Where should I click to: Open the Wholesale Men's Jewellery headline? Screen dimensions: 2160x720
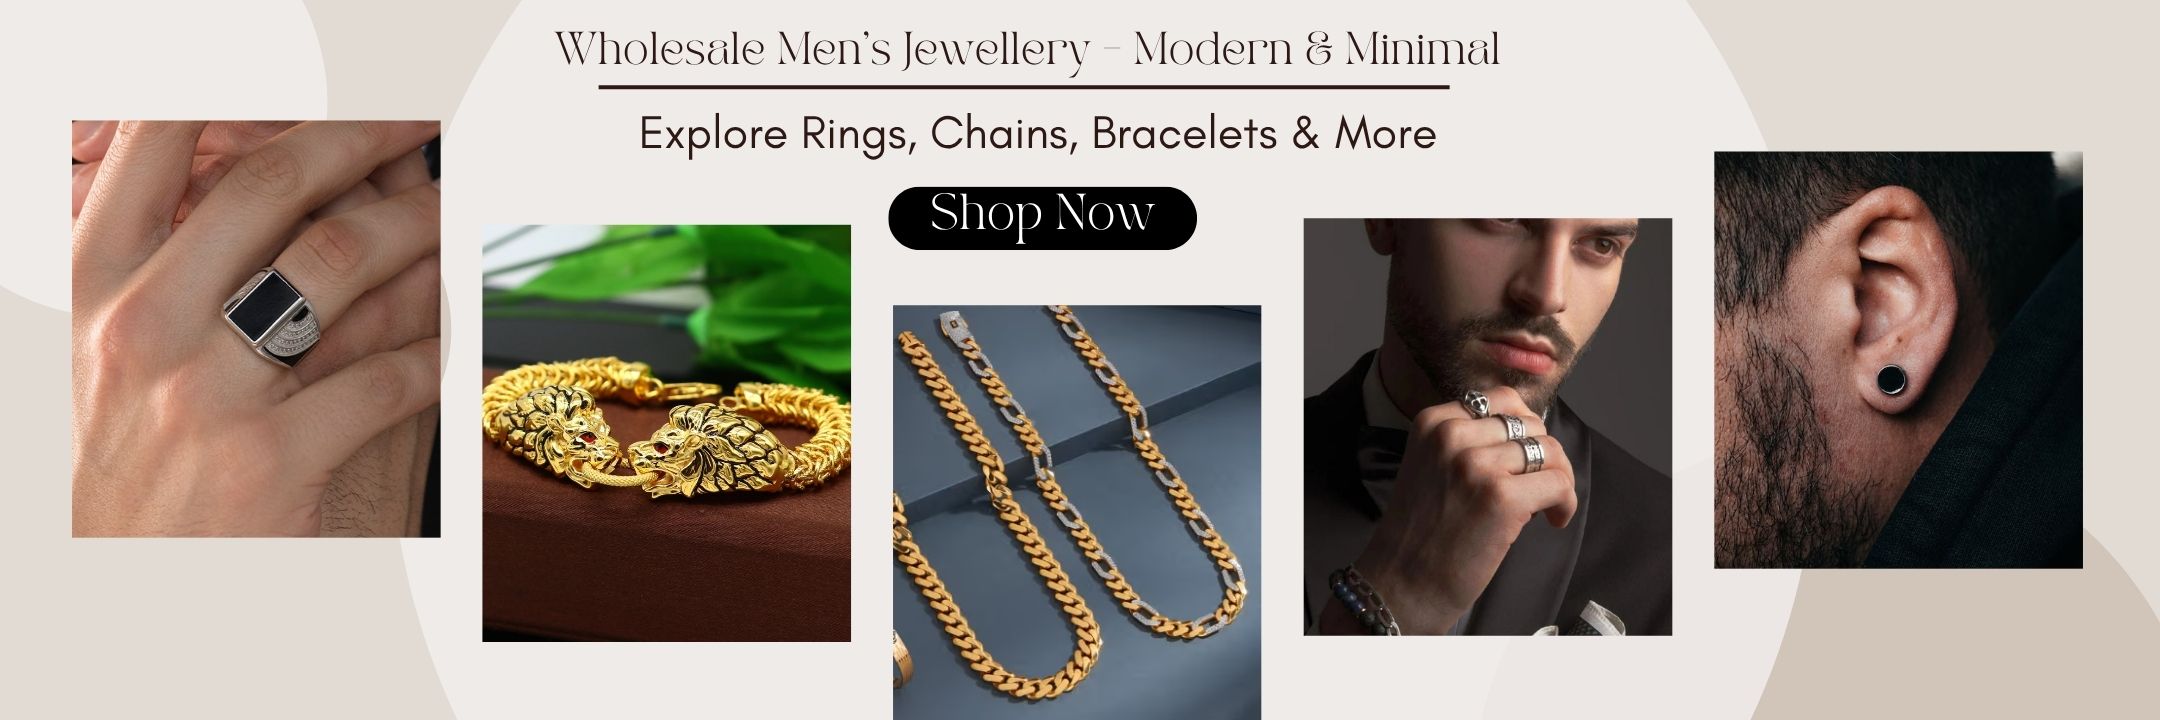pyautogui.click(x=1027, y=49)
